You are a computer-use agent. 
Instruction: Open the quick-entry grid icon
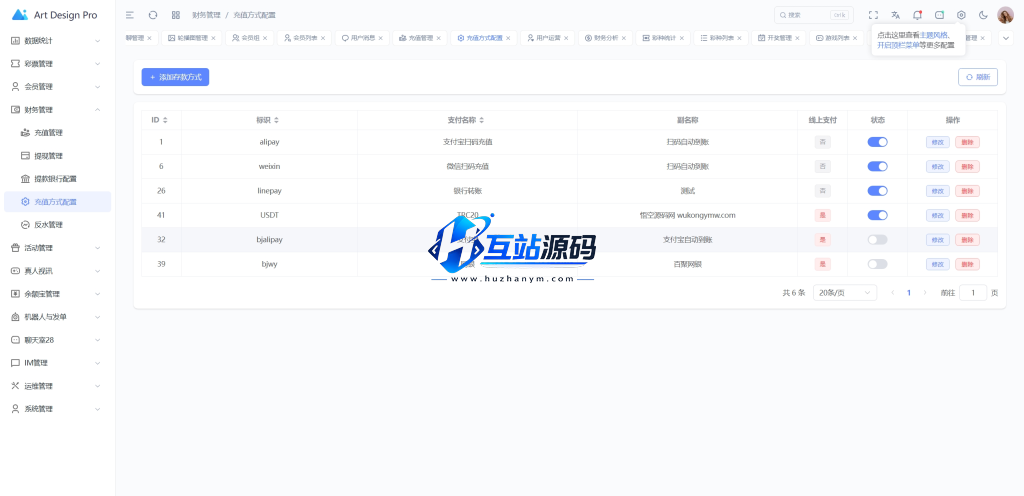(176, 15)
